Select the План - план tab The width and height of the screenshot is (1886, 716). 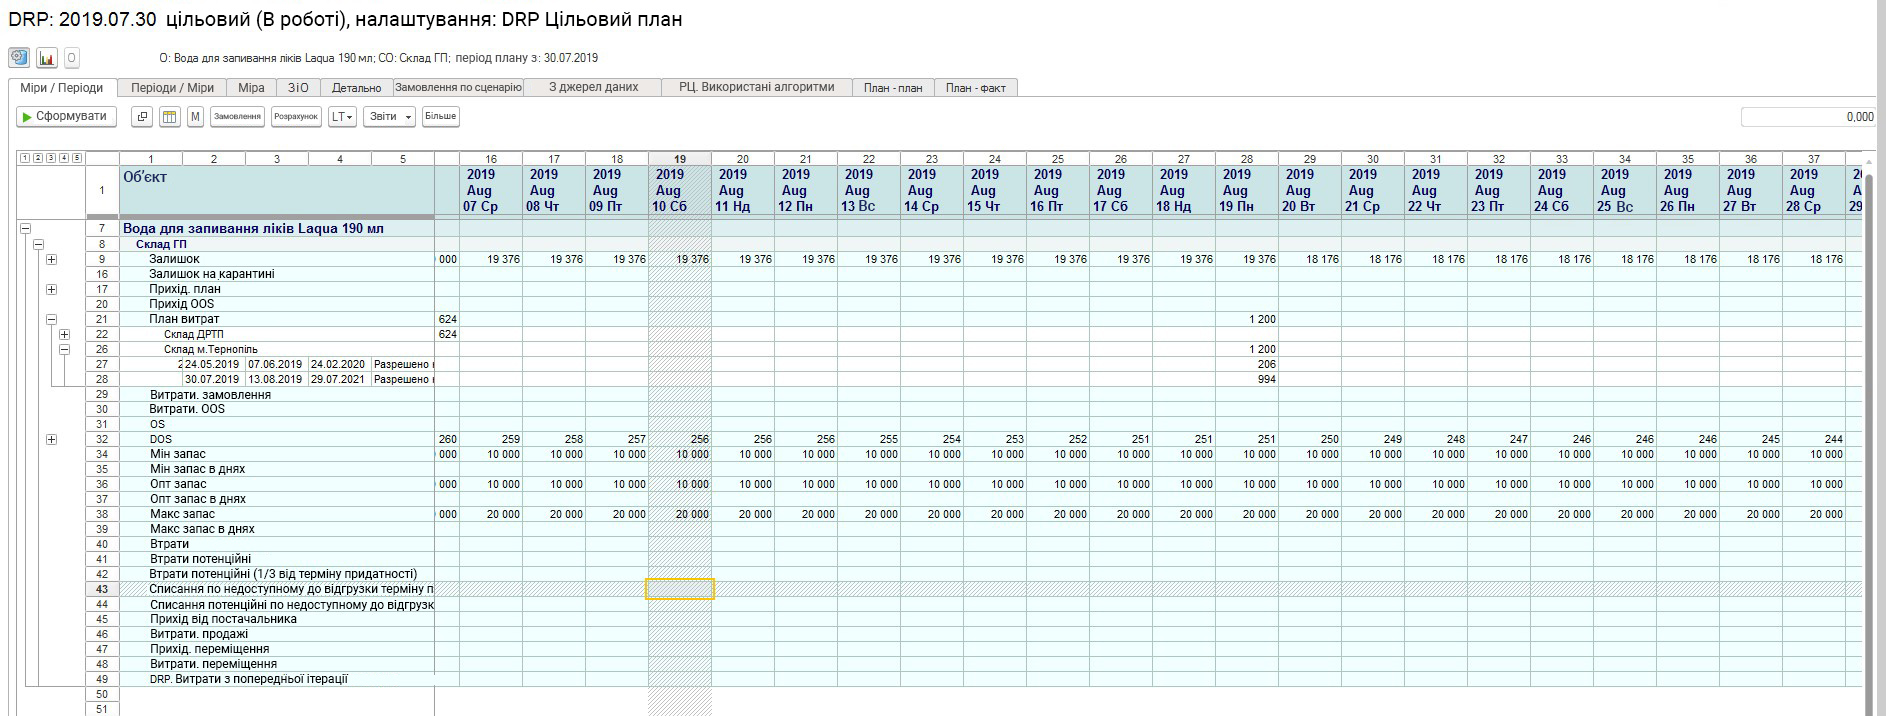[893, 88]
